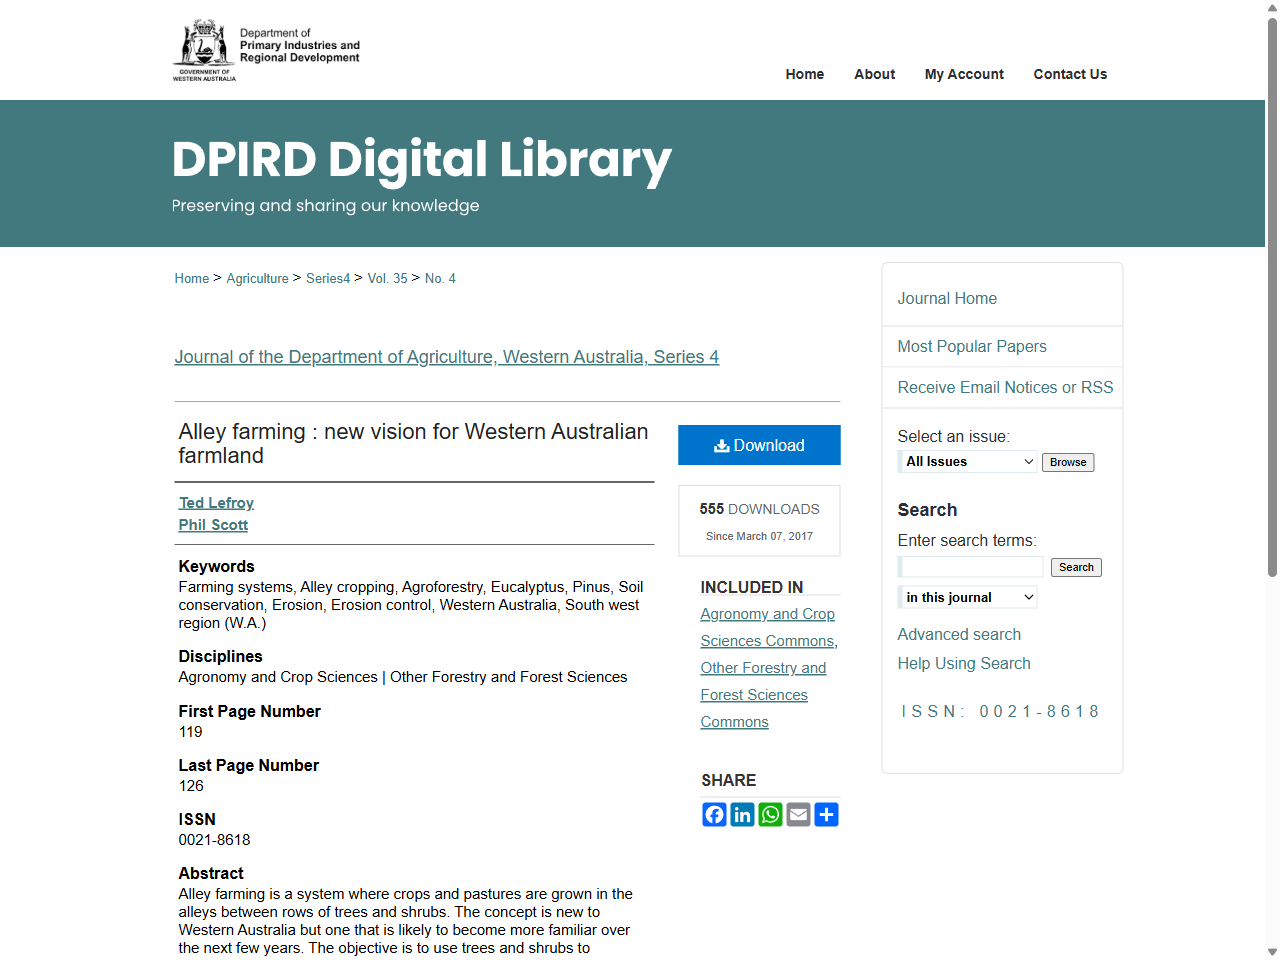Click the first page number 119
The height and width of the screenshot is (960, 1280).
click(190, 732)
